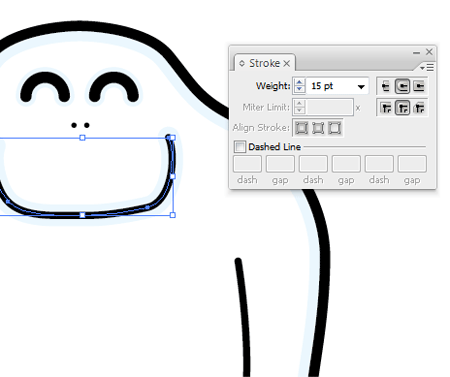Viewport: 450px width, 377px height.
Task: Cycle Stroke panel display via tab arrows
Action: coord(242,63)
